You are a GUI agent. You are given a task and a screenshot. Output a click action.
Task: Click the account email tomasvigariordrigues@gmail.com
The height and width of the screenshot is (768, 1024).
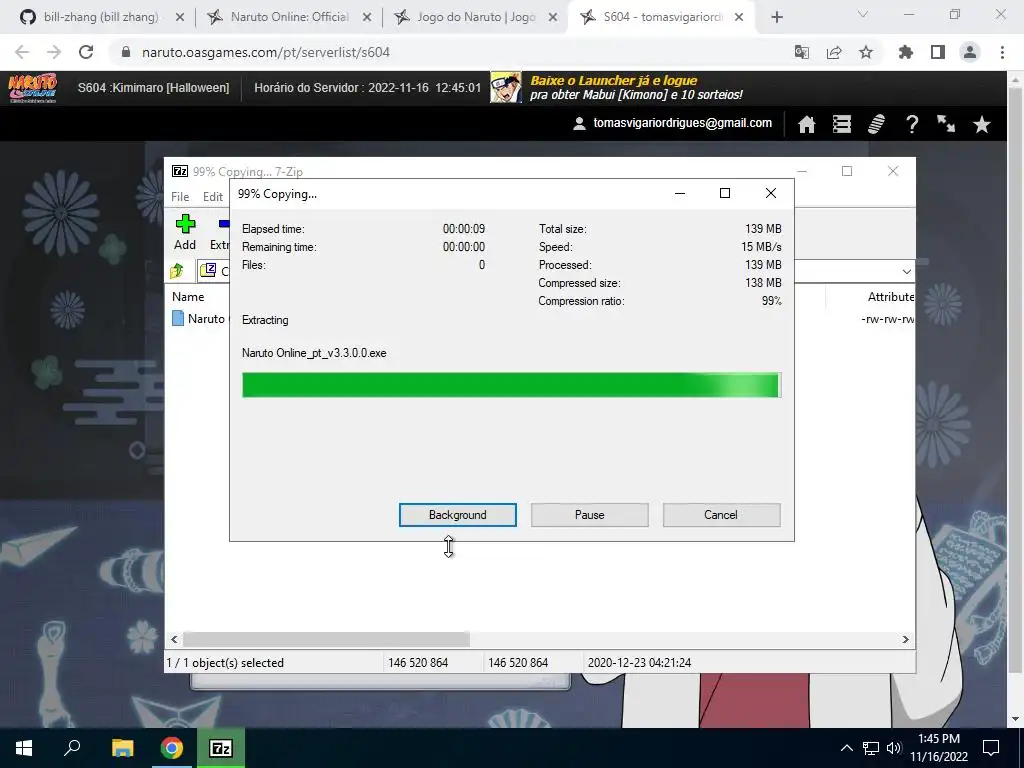(682, 123)
